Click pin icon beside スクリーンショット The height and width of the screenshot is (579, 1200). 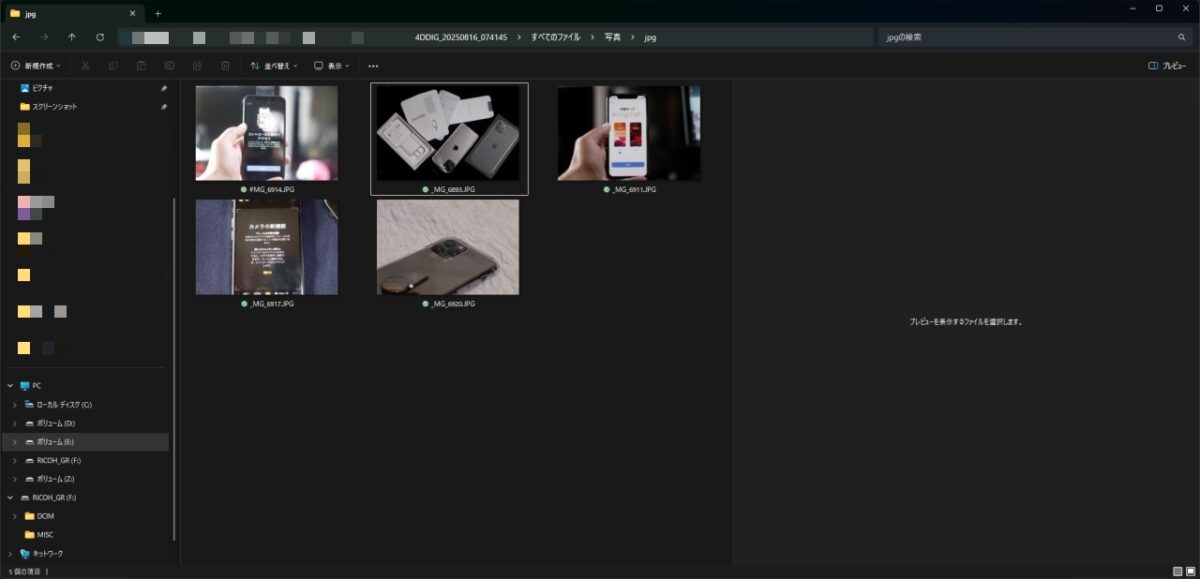pos(164,106)
